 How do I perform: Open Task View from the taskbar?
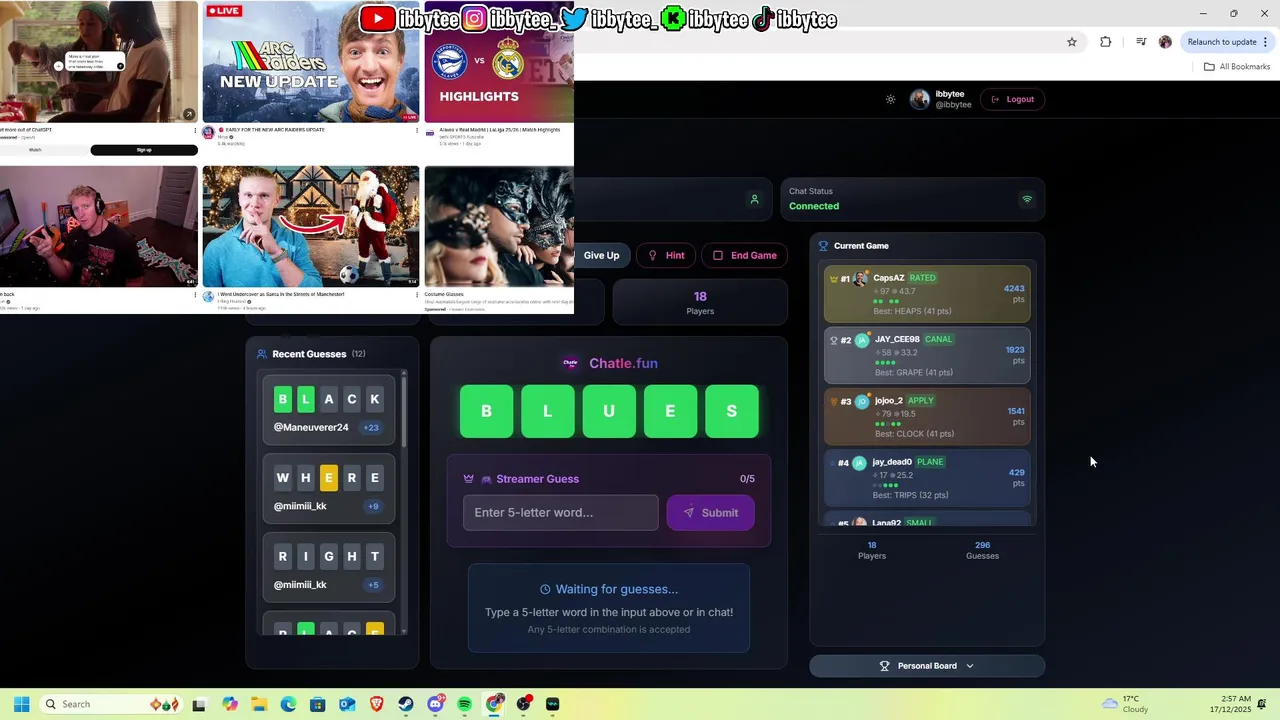tap(199, 704)
